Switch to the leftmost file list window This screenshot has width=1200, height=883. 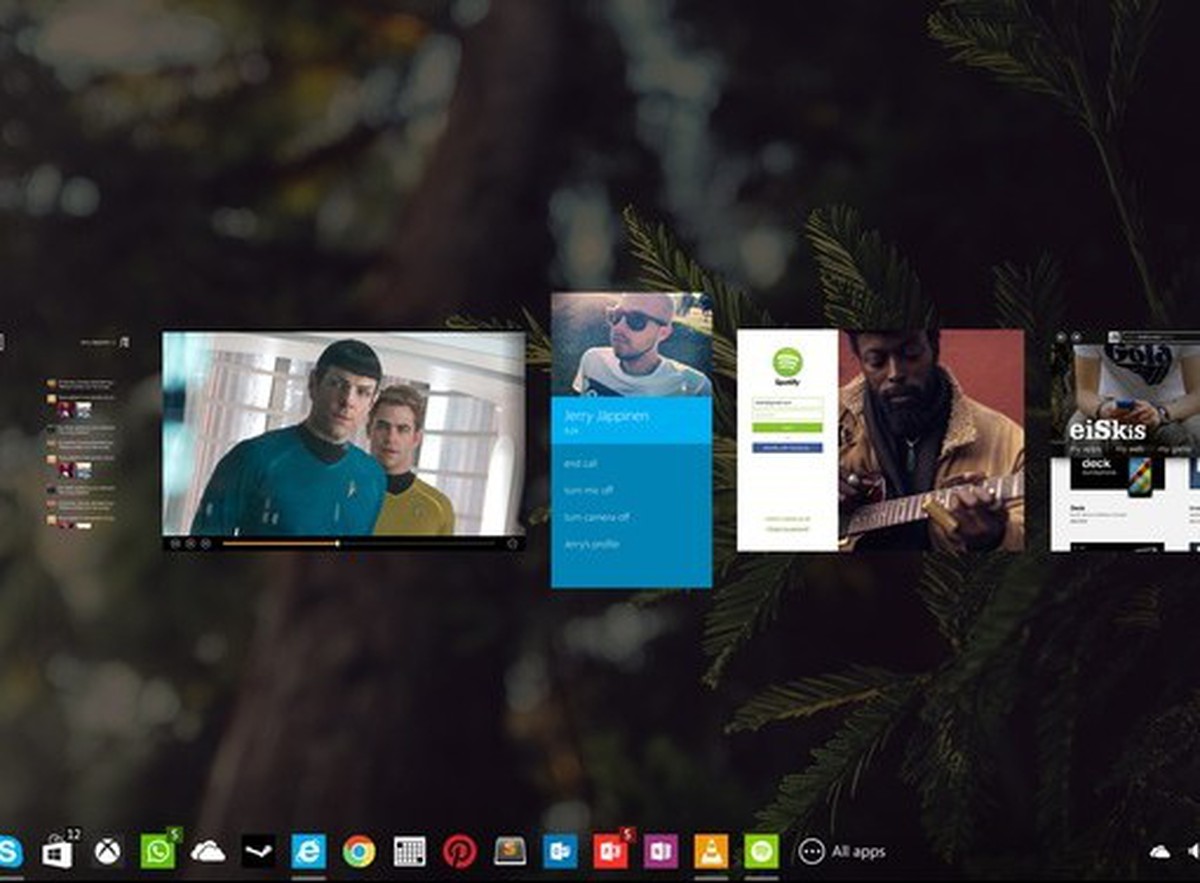coord(67,434)
